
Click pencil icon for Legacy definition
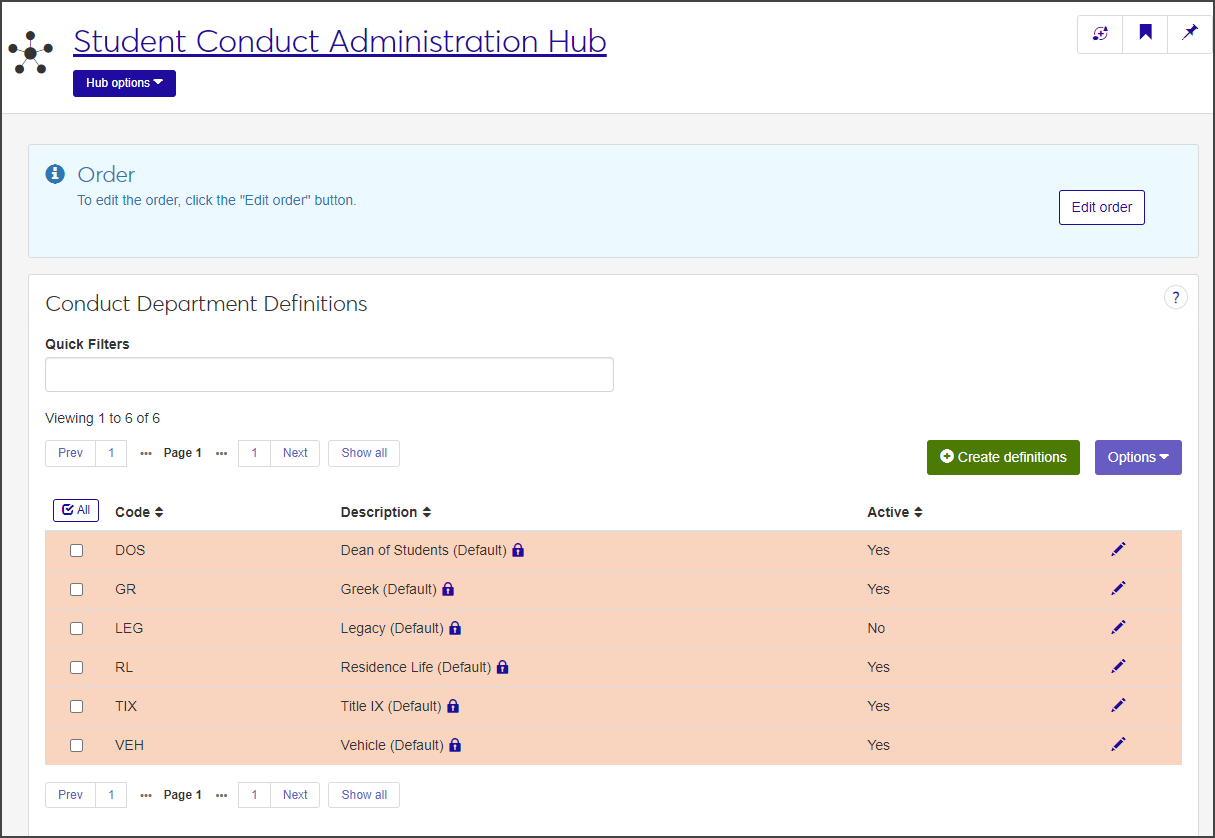click(x=1118, y=627)
